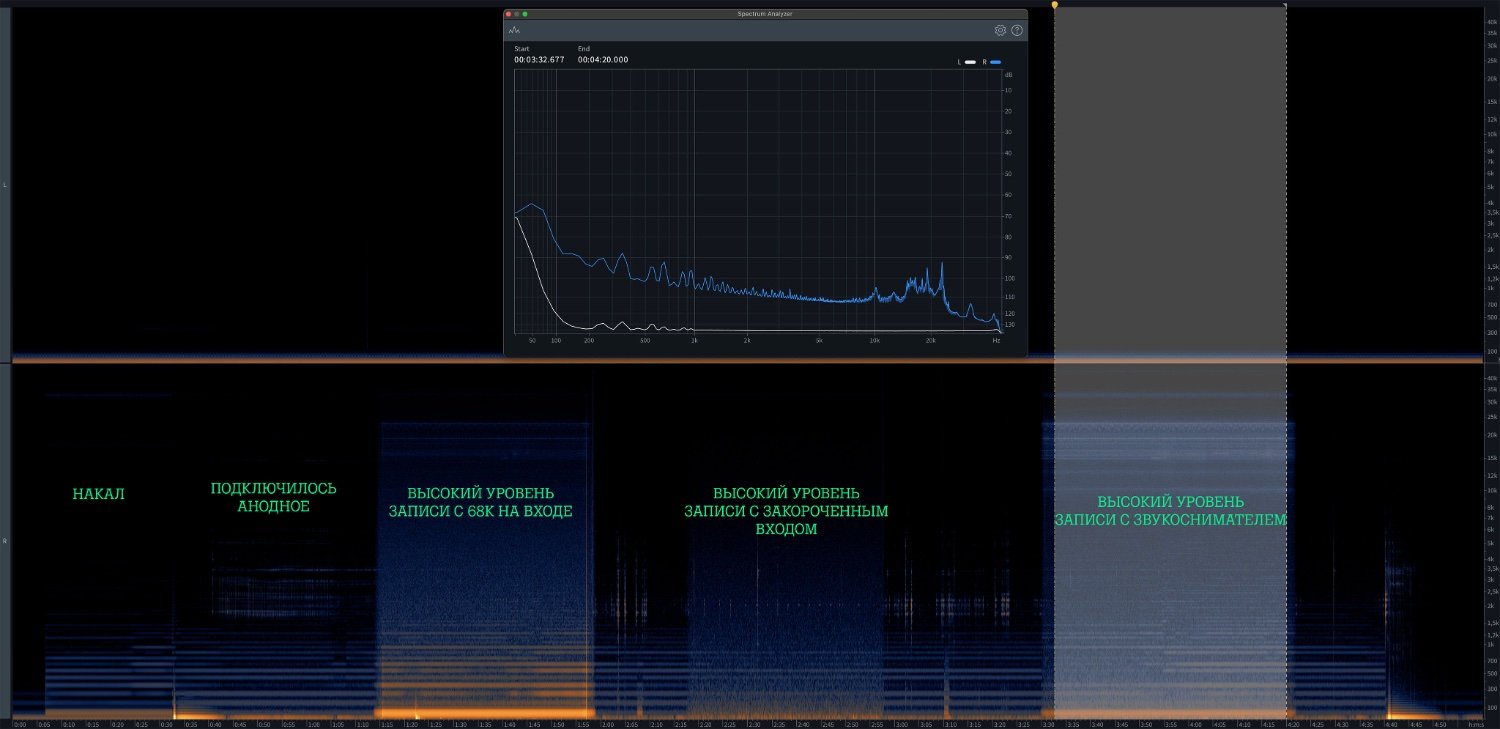Click the ПОДКЛЮЧИЛОСЬ АНОДНОЕ spectrogram section
1500x729 pixels.
273,497
